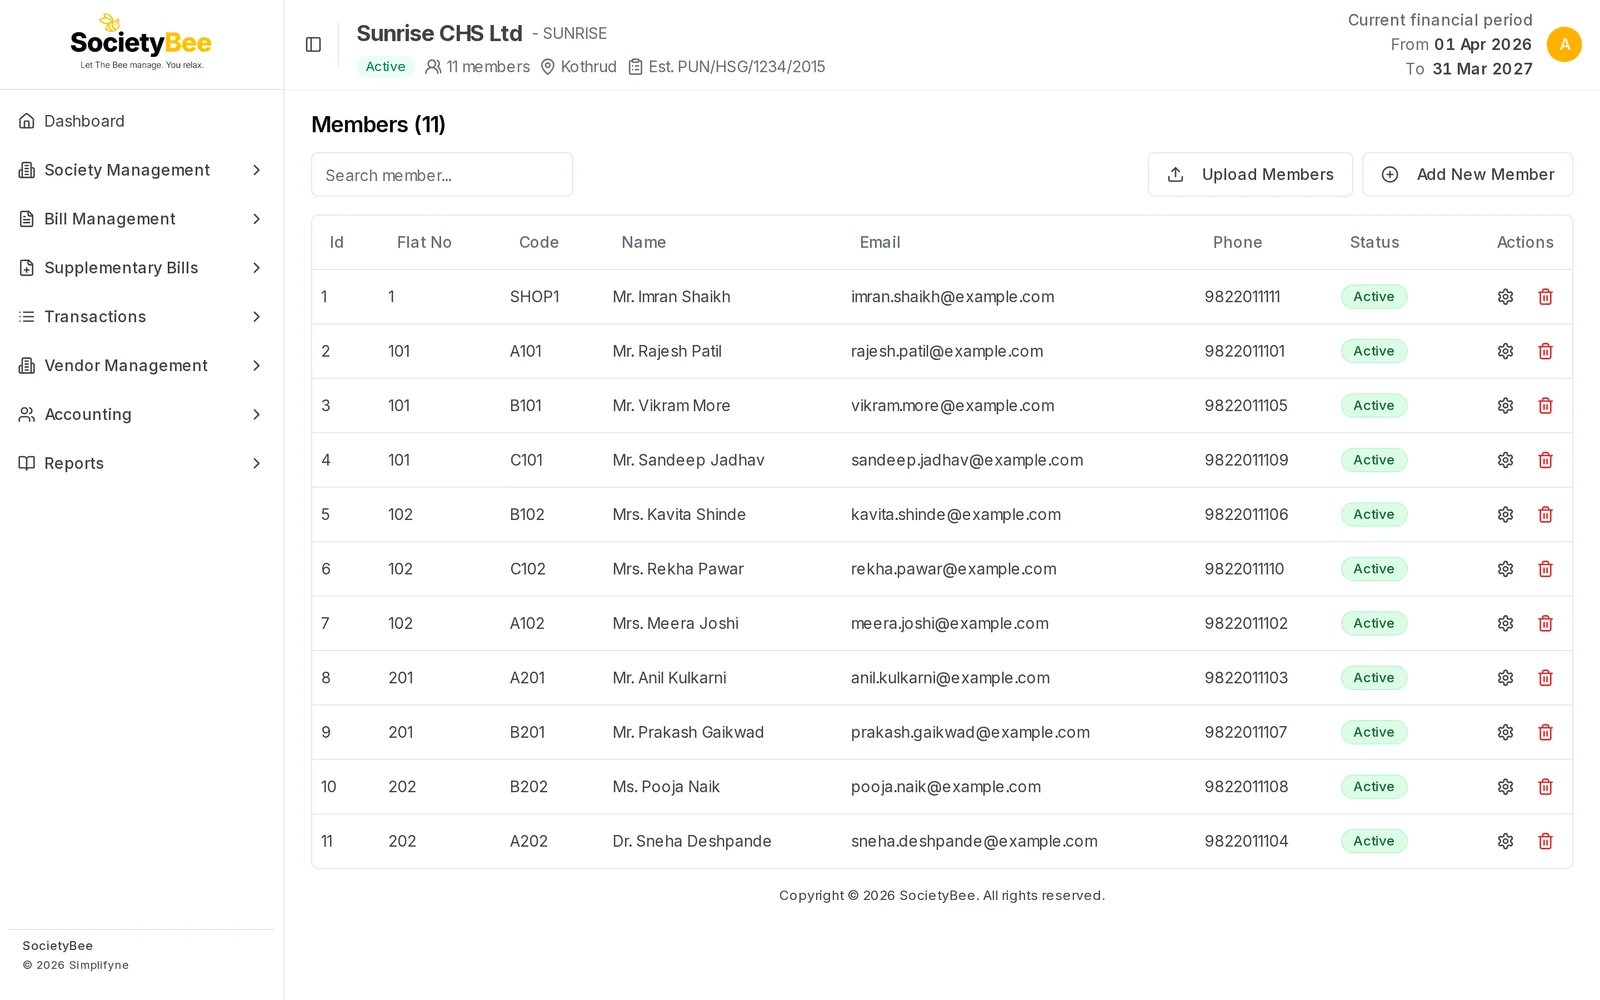
Task: Click phone number 9822011108
Action: (1246, 787)
